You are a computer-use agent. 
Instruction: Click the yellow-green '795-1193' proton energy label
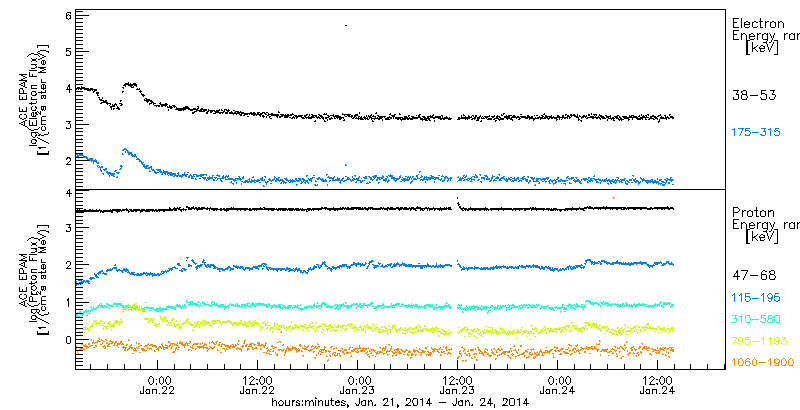click(759, 341)
